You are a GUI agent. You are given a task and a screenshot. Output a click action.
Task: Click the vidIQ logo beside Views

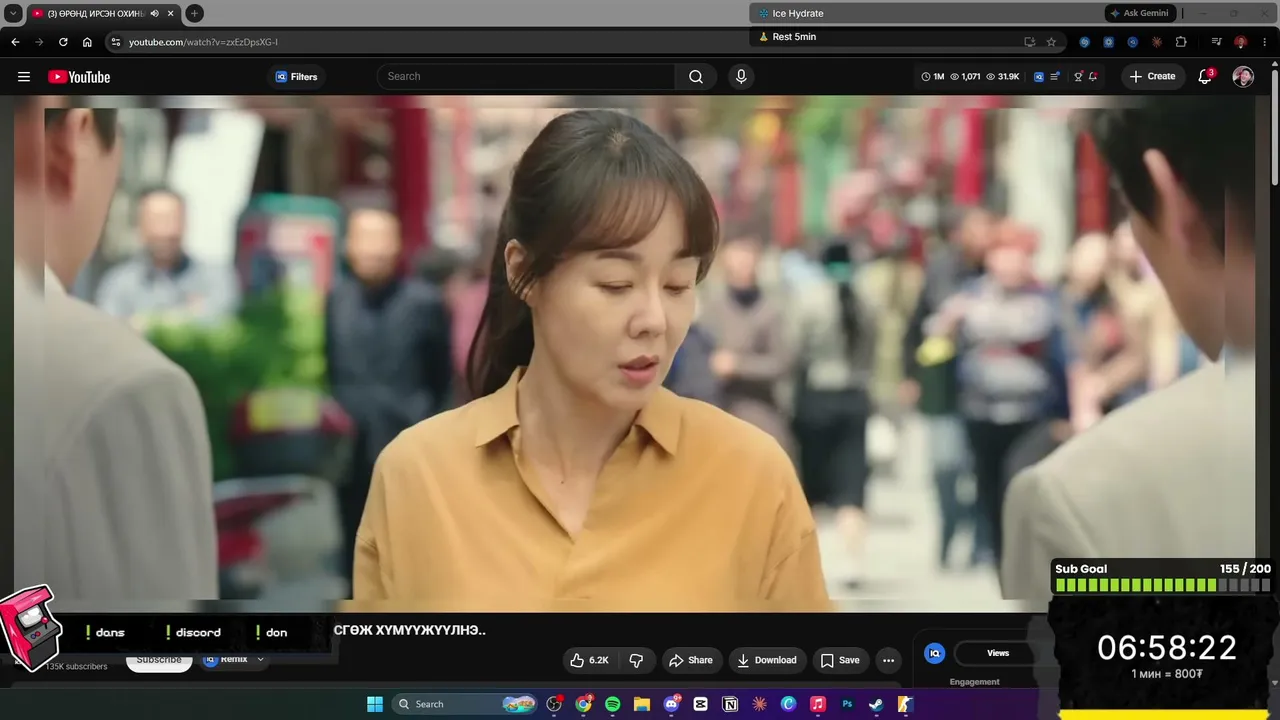[x=935, y=653]
